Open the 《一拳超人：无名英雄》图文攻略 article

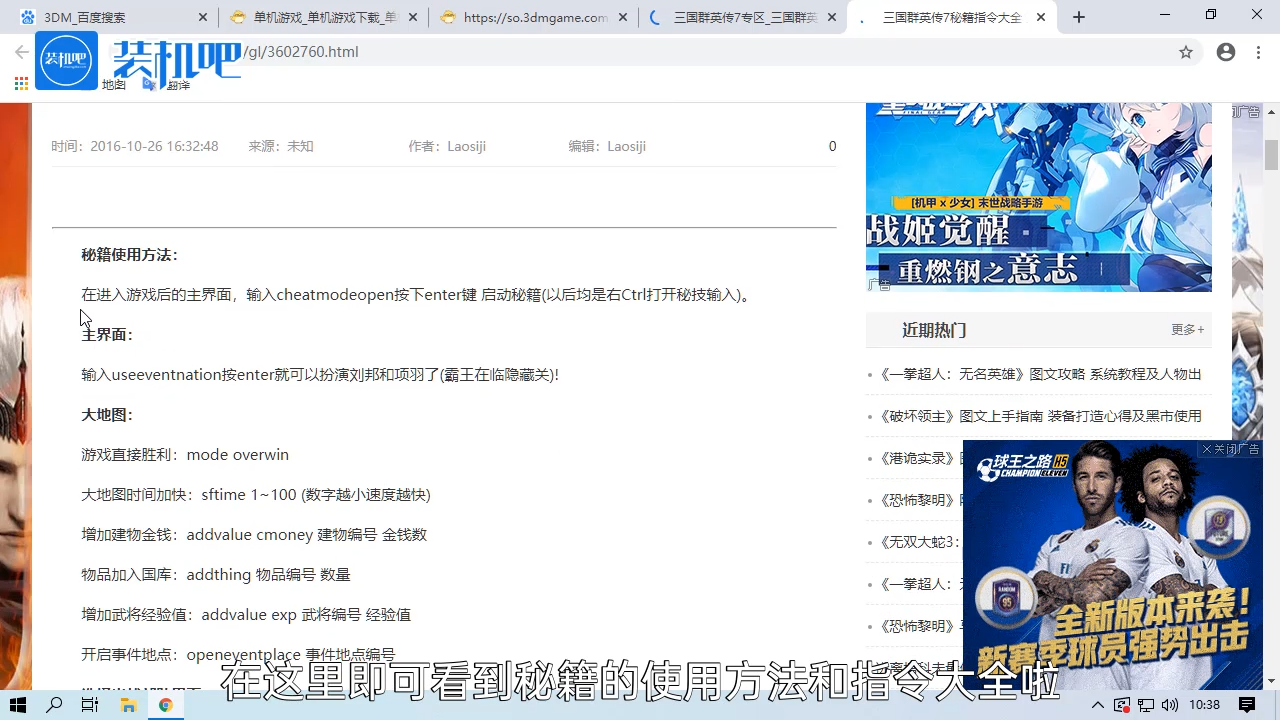coord(1040,373)
